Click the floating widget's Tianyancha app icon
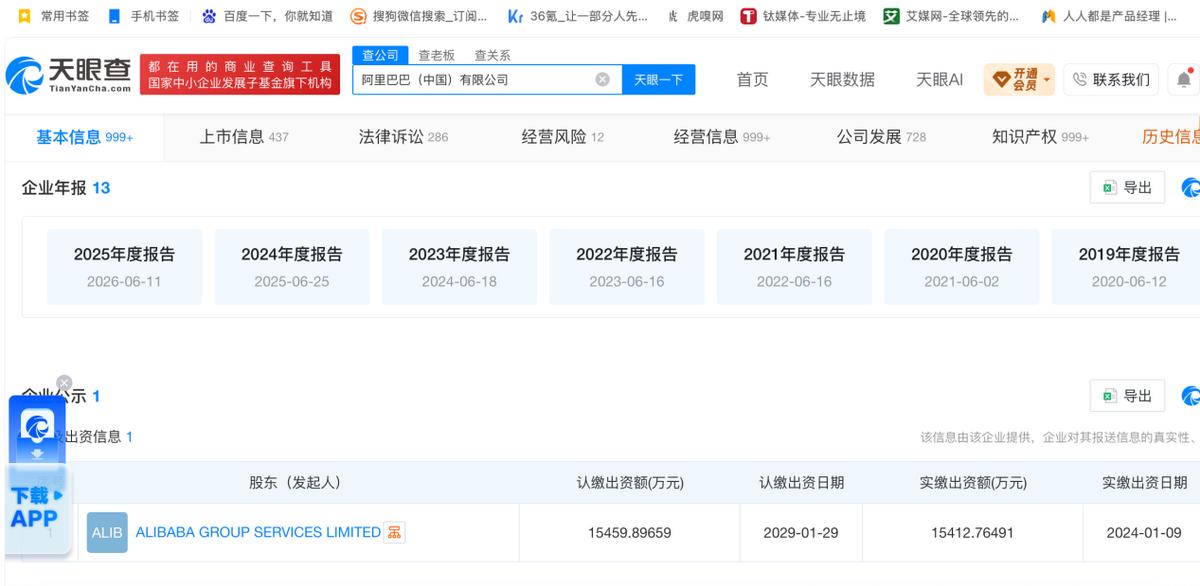 [x=38, y=426]
